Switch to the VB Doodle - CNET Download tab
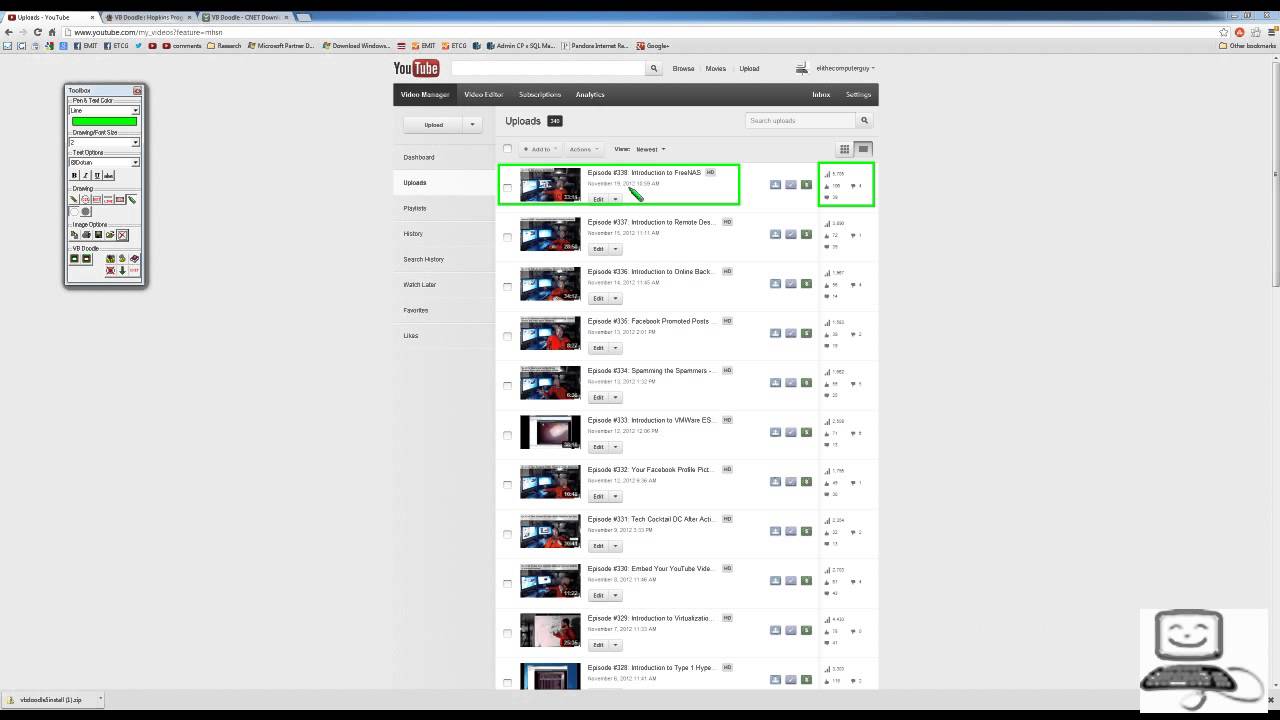The width and height of the screenshot is (1280, 720). (245, 17)
